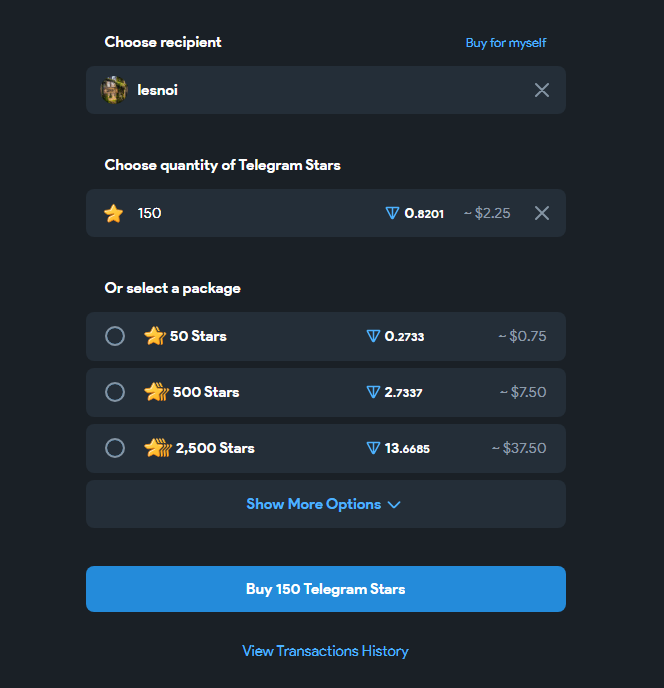
Task: Click the star icon of 50 Stars package
Action: tap(154, 336)
